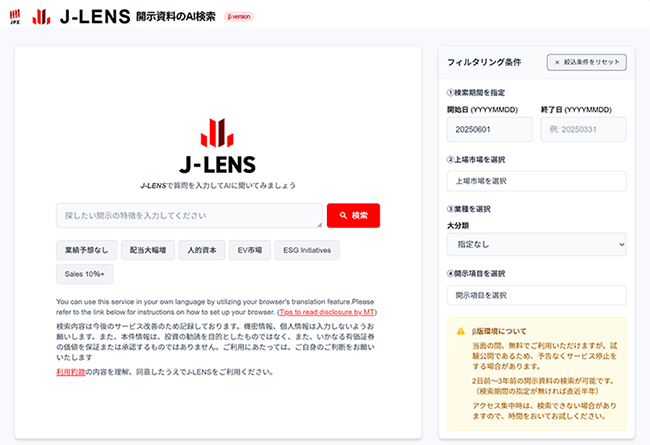
Task: Click the red 検索 search button
Action: (353, 215)
